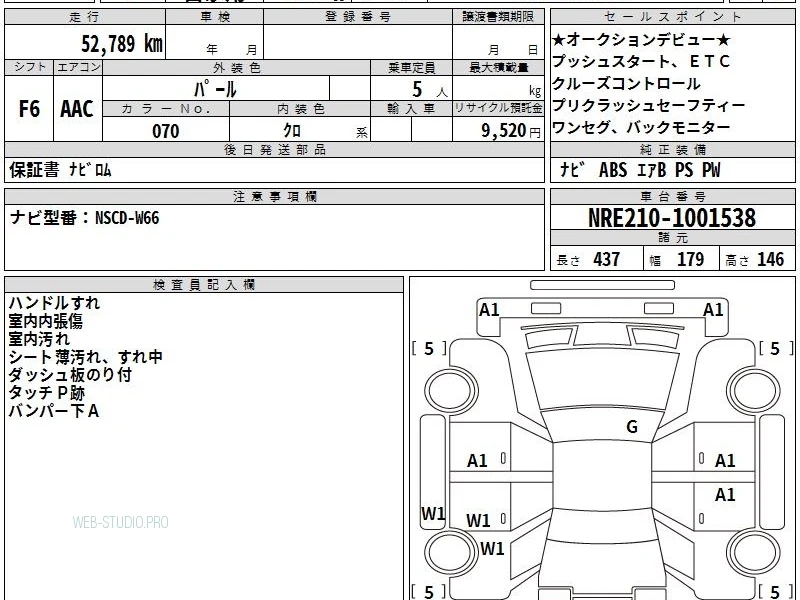800x600 pixels.
Task: Select the プリクラッシュセーフティー line
Action: 648,106
